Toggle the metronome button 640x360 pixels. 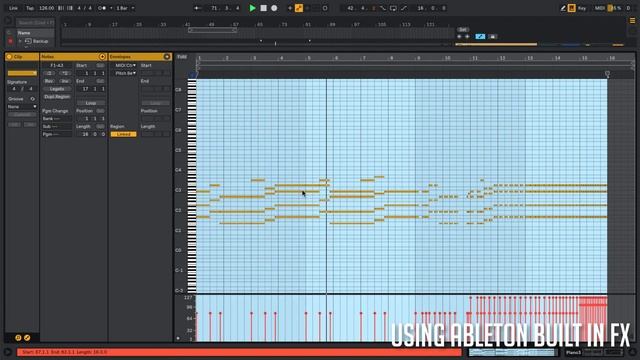click(102, 8)
